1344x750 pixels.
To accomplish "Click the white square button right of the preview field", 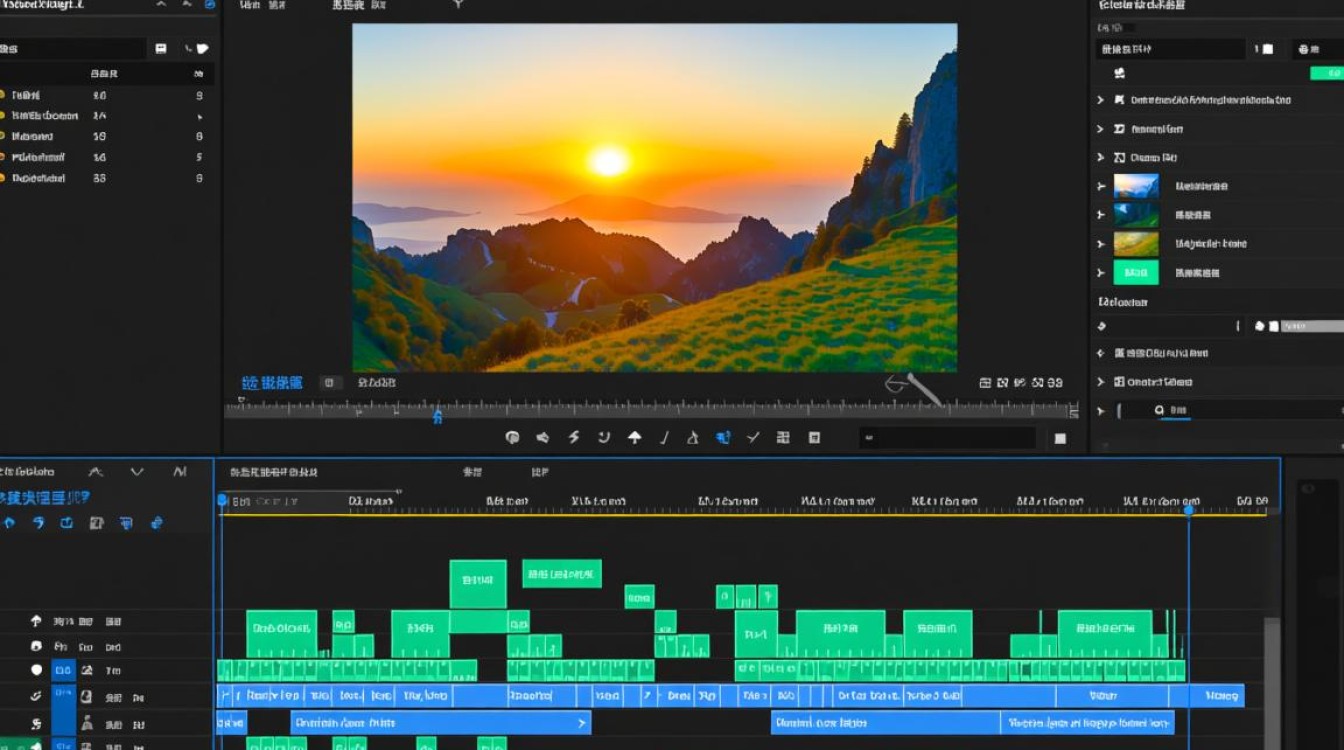I will 1060,438.
